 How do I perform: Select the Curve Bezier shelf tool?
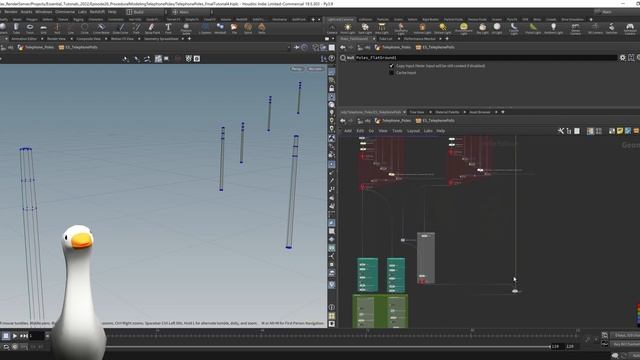click(x=101, y=29)
